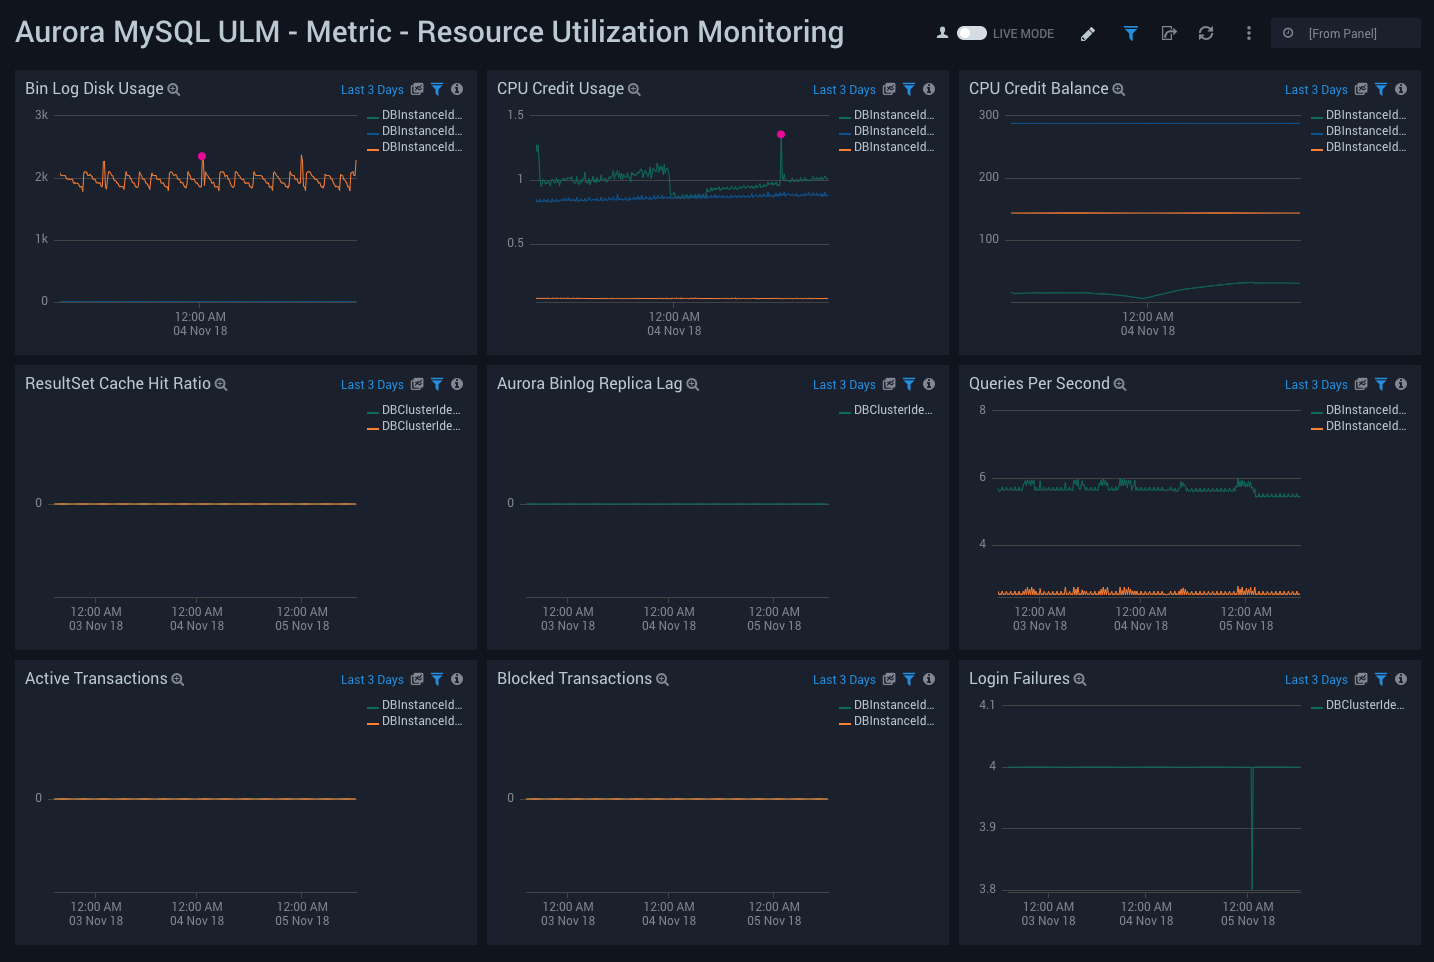1434x962 pixels.
Task: Select the pink data point marker on Bin Log Disk Usage
Action: tap(203, 157)
